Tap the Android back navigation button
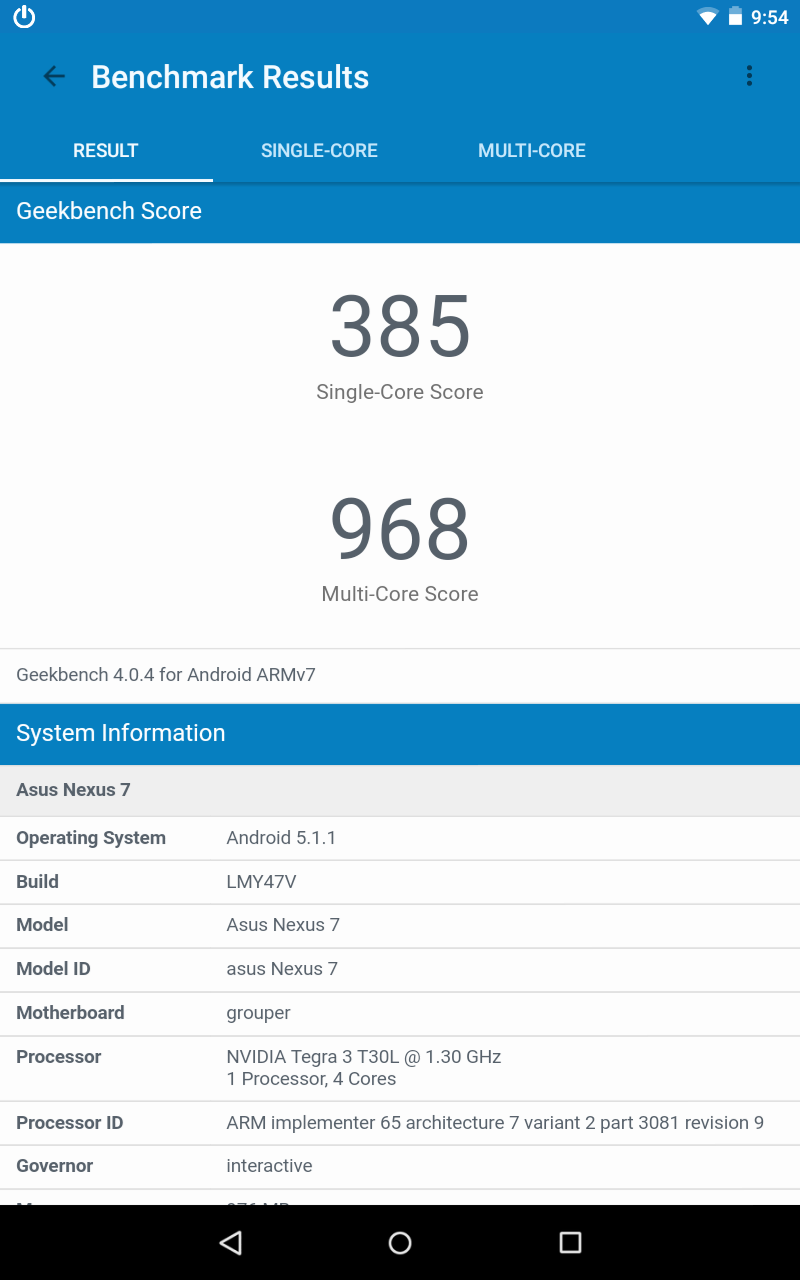The height and width of the screenshot is (1280, 800). [x=231, y=1242]
